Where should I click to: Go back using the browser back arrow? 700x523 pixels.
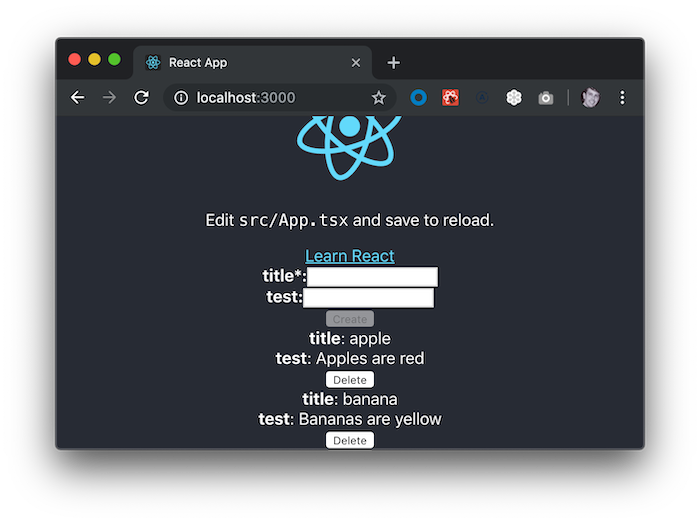tap(78, 97)
